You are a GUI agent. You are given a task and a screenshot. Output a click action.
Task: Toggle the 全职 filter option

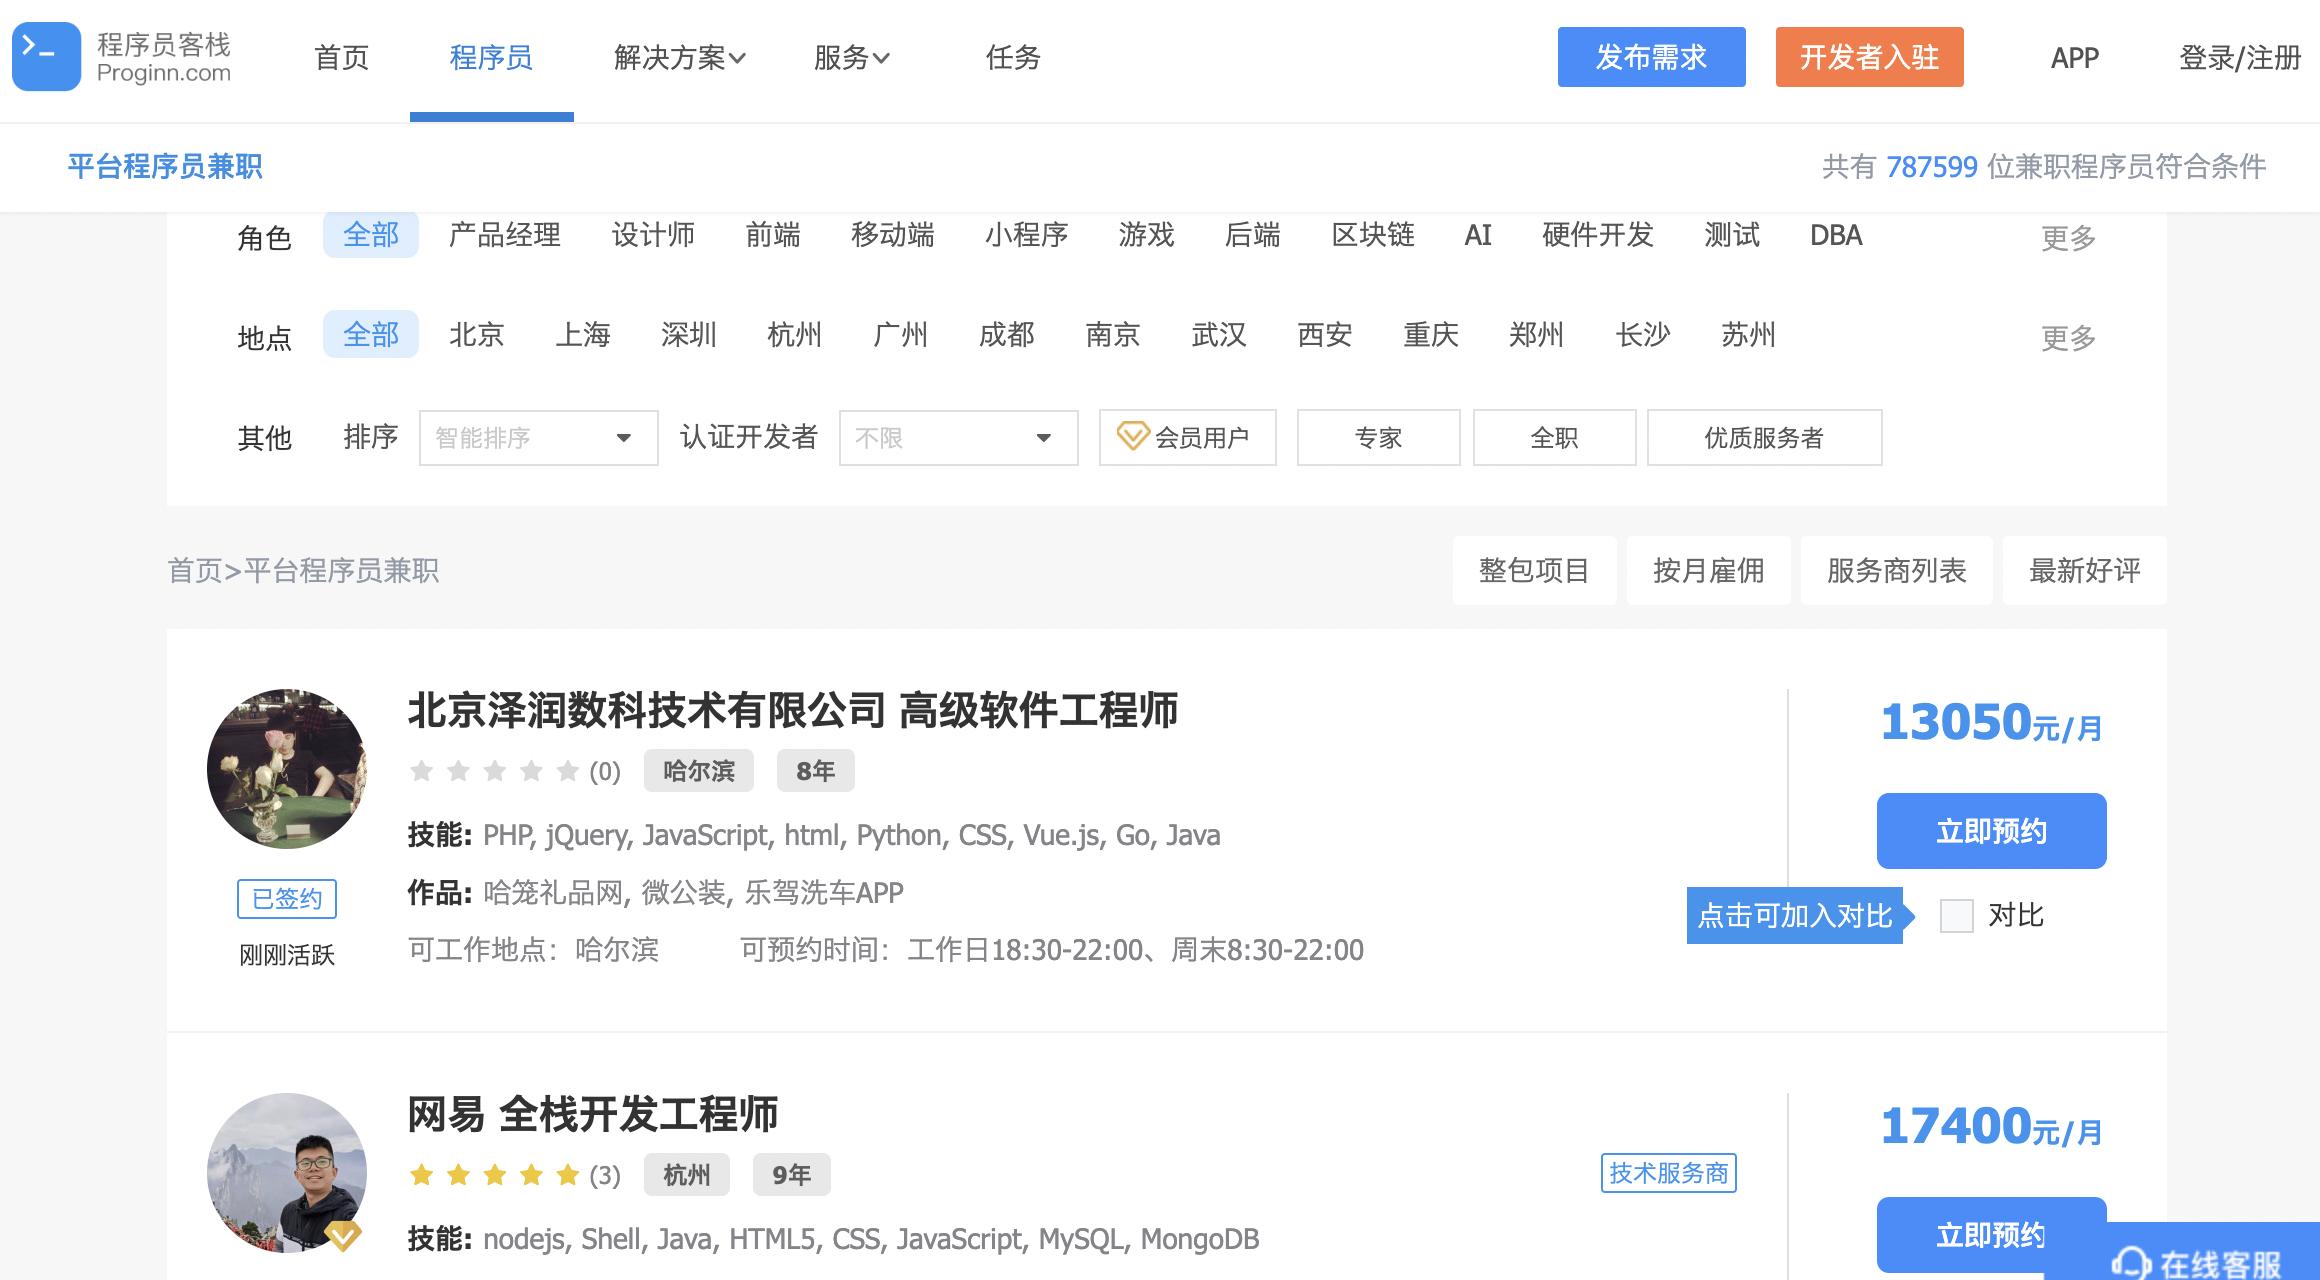tap(1553, 437)
